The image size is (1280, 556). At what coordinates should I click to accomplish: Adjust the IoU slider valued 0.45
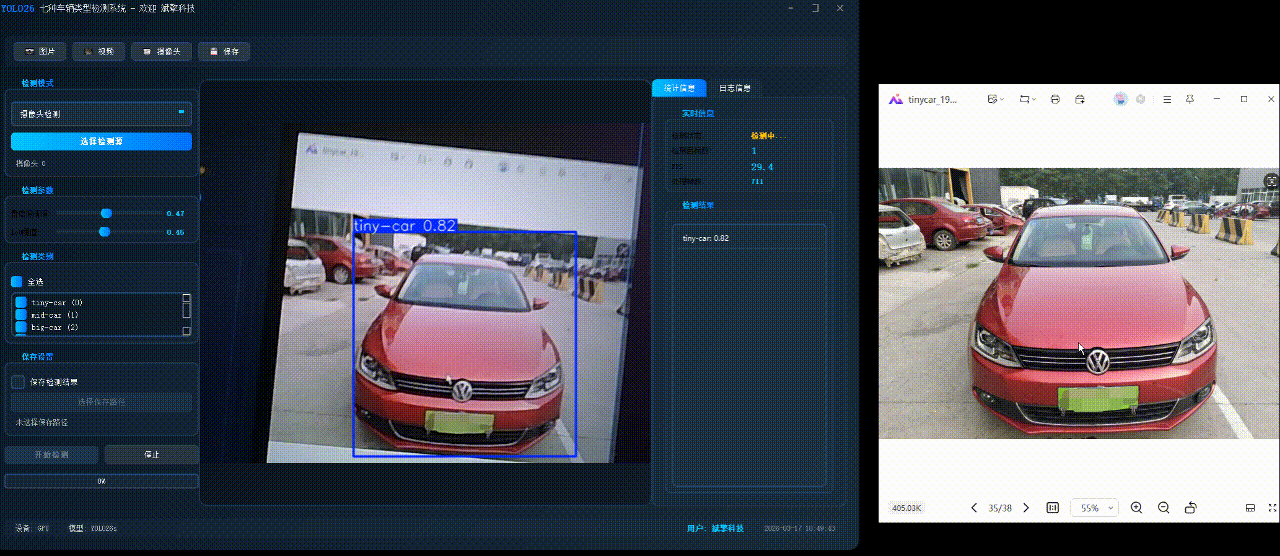point(103,232)
